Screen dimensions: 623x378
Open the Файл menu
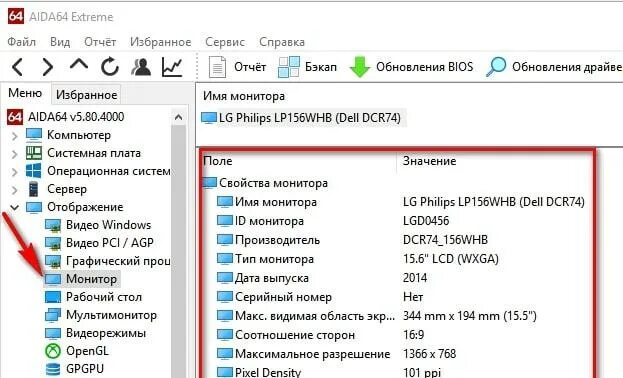(x=21, y=42)
